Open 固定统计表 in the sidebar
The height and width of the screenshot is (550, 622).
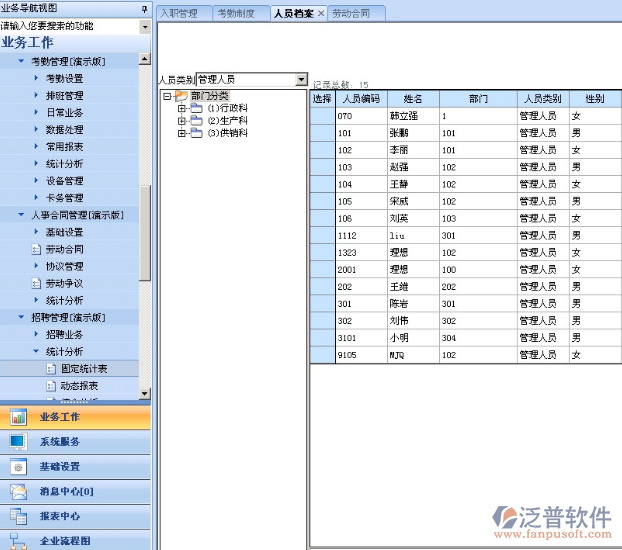point(84,369)
